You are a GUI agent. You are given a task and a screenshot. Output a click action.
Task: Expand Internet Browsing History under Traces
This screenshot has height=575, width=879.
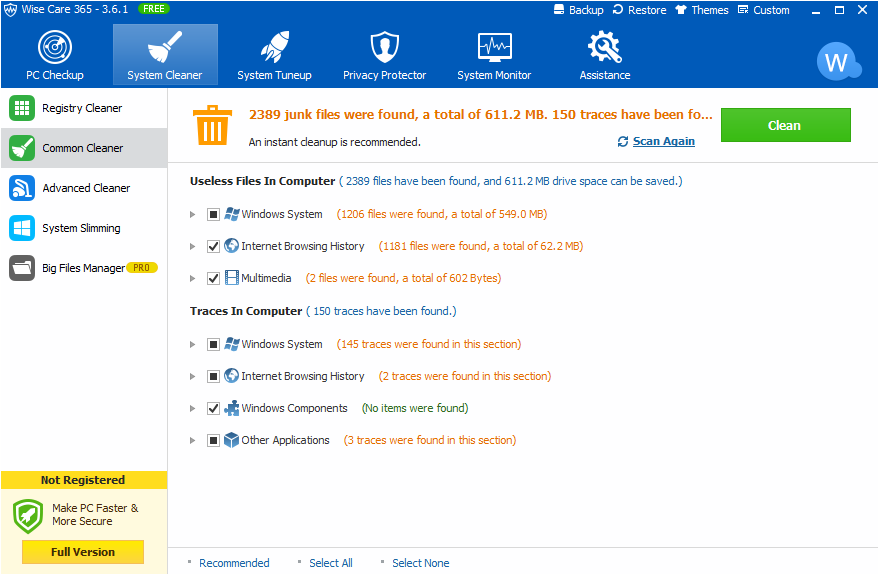[192, 376]
